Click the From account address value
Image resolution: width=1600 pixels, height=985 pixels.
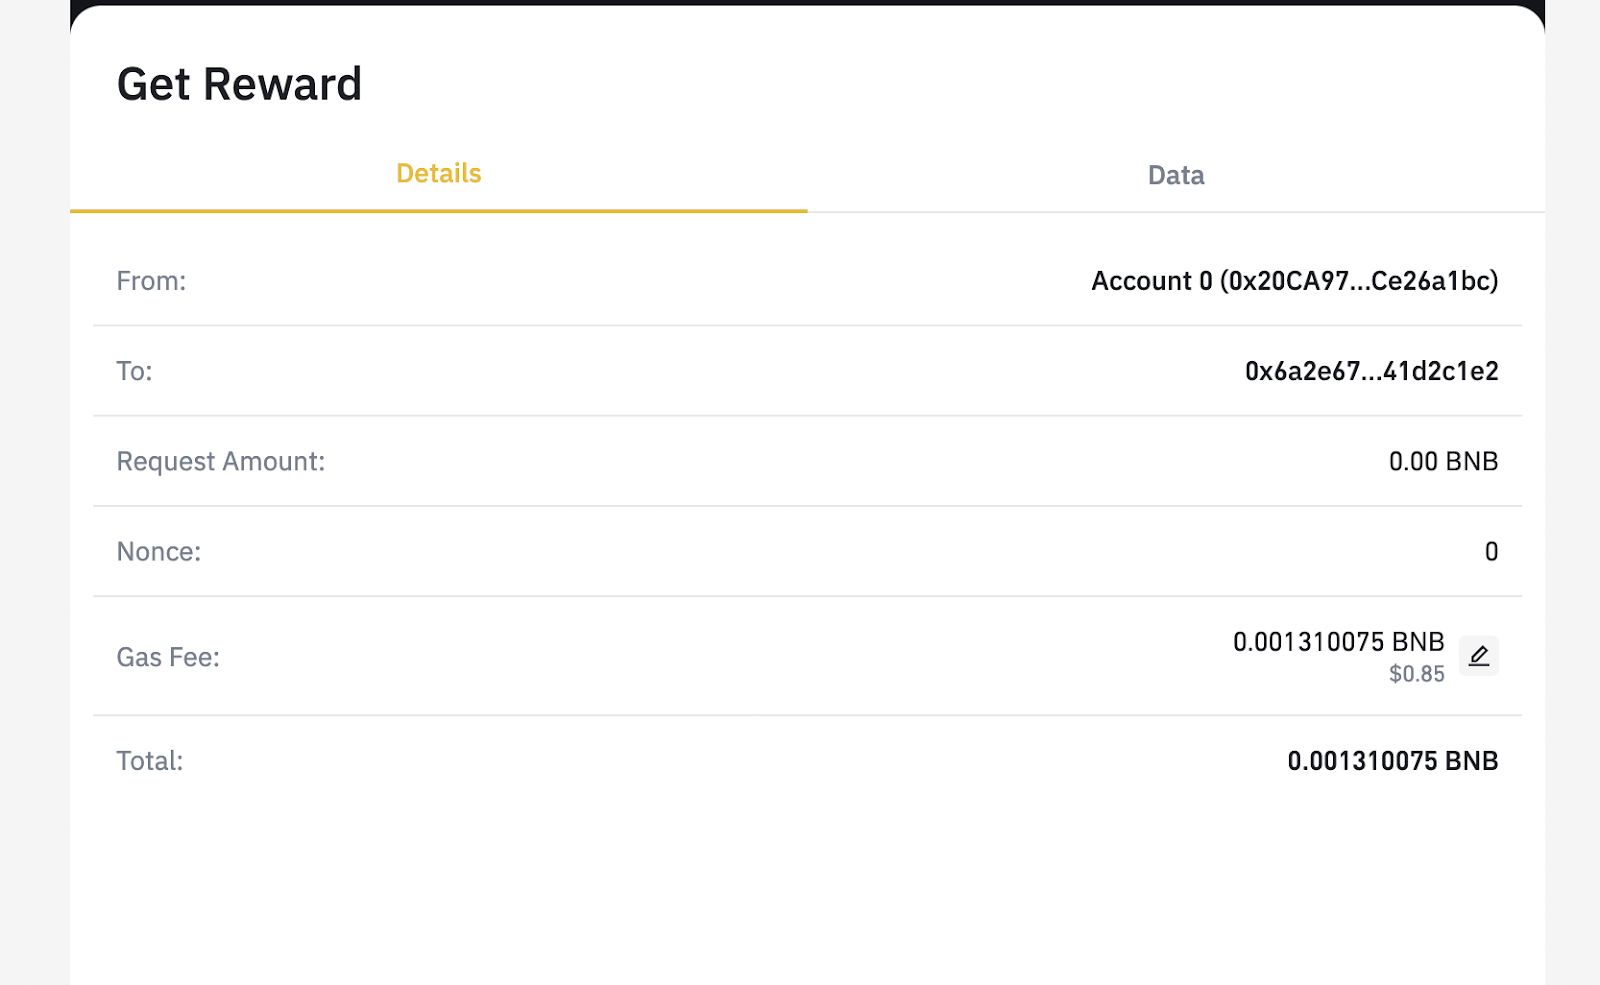(1294, 281)
